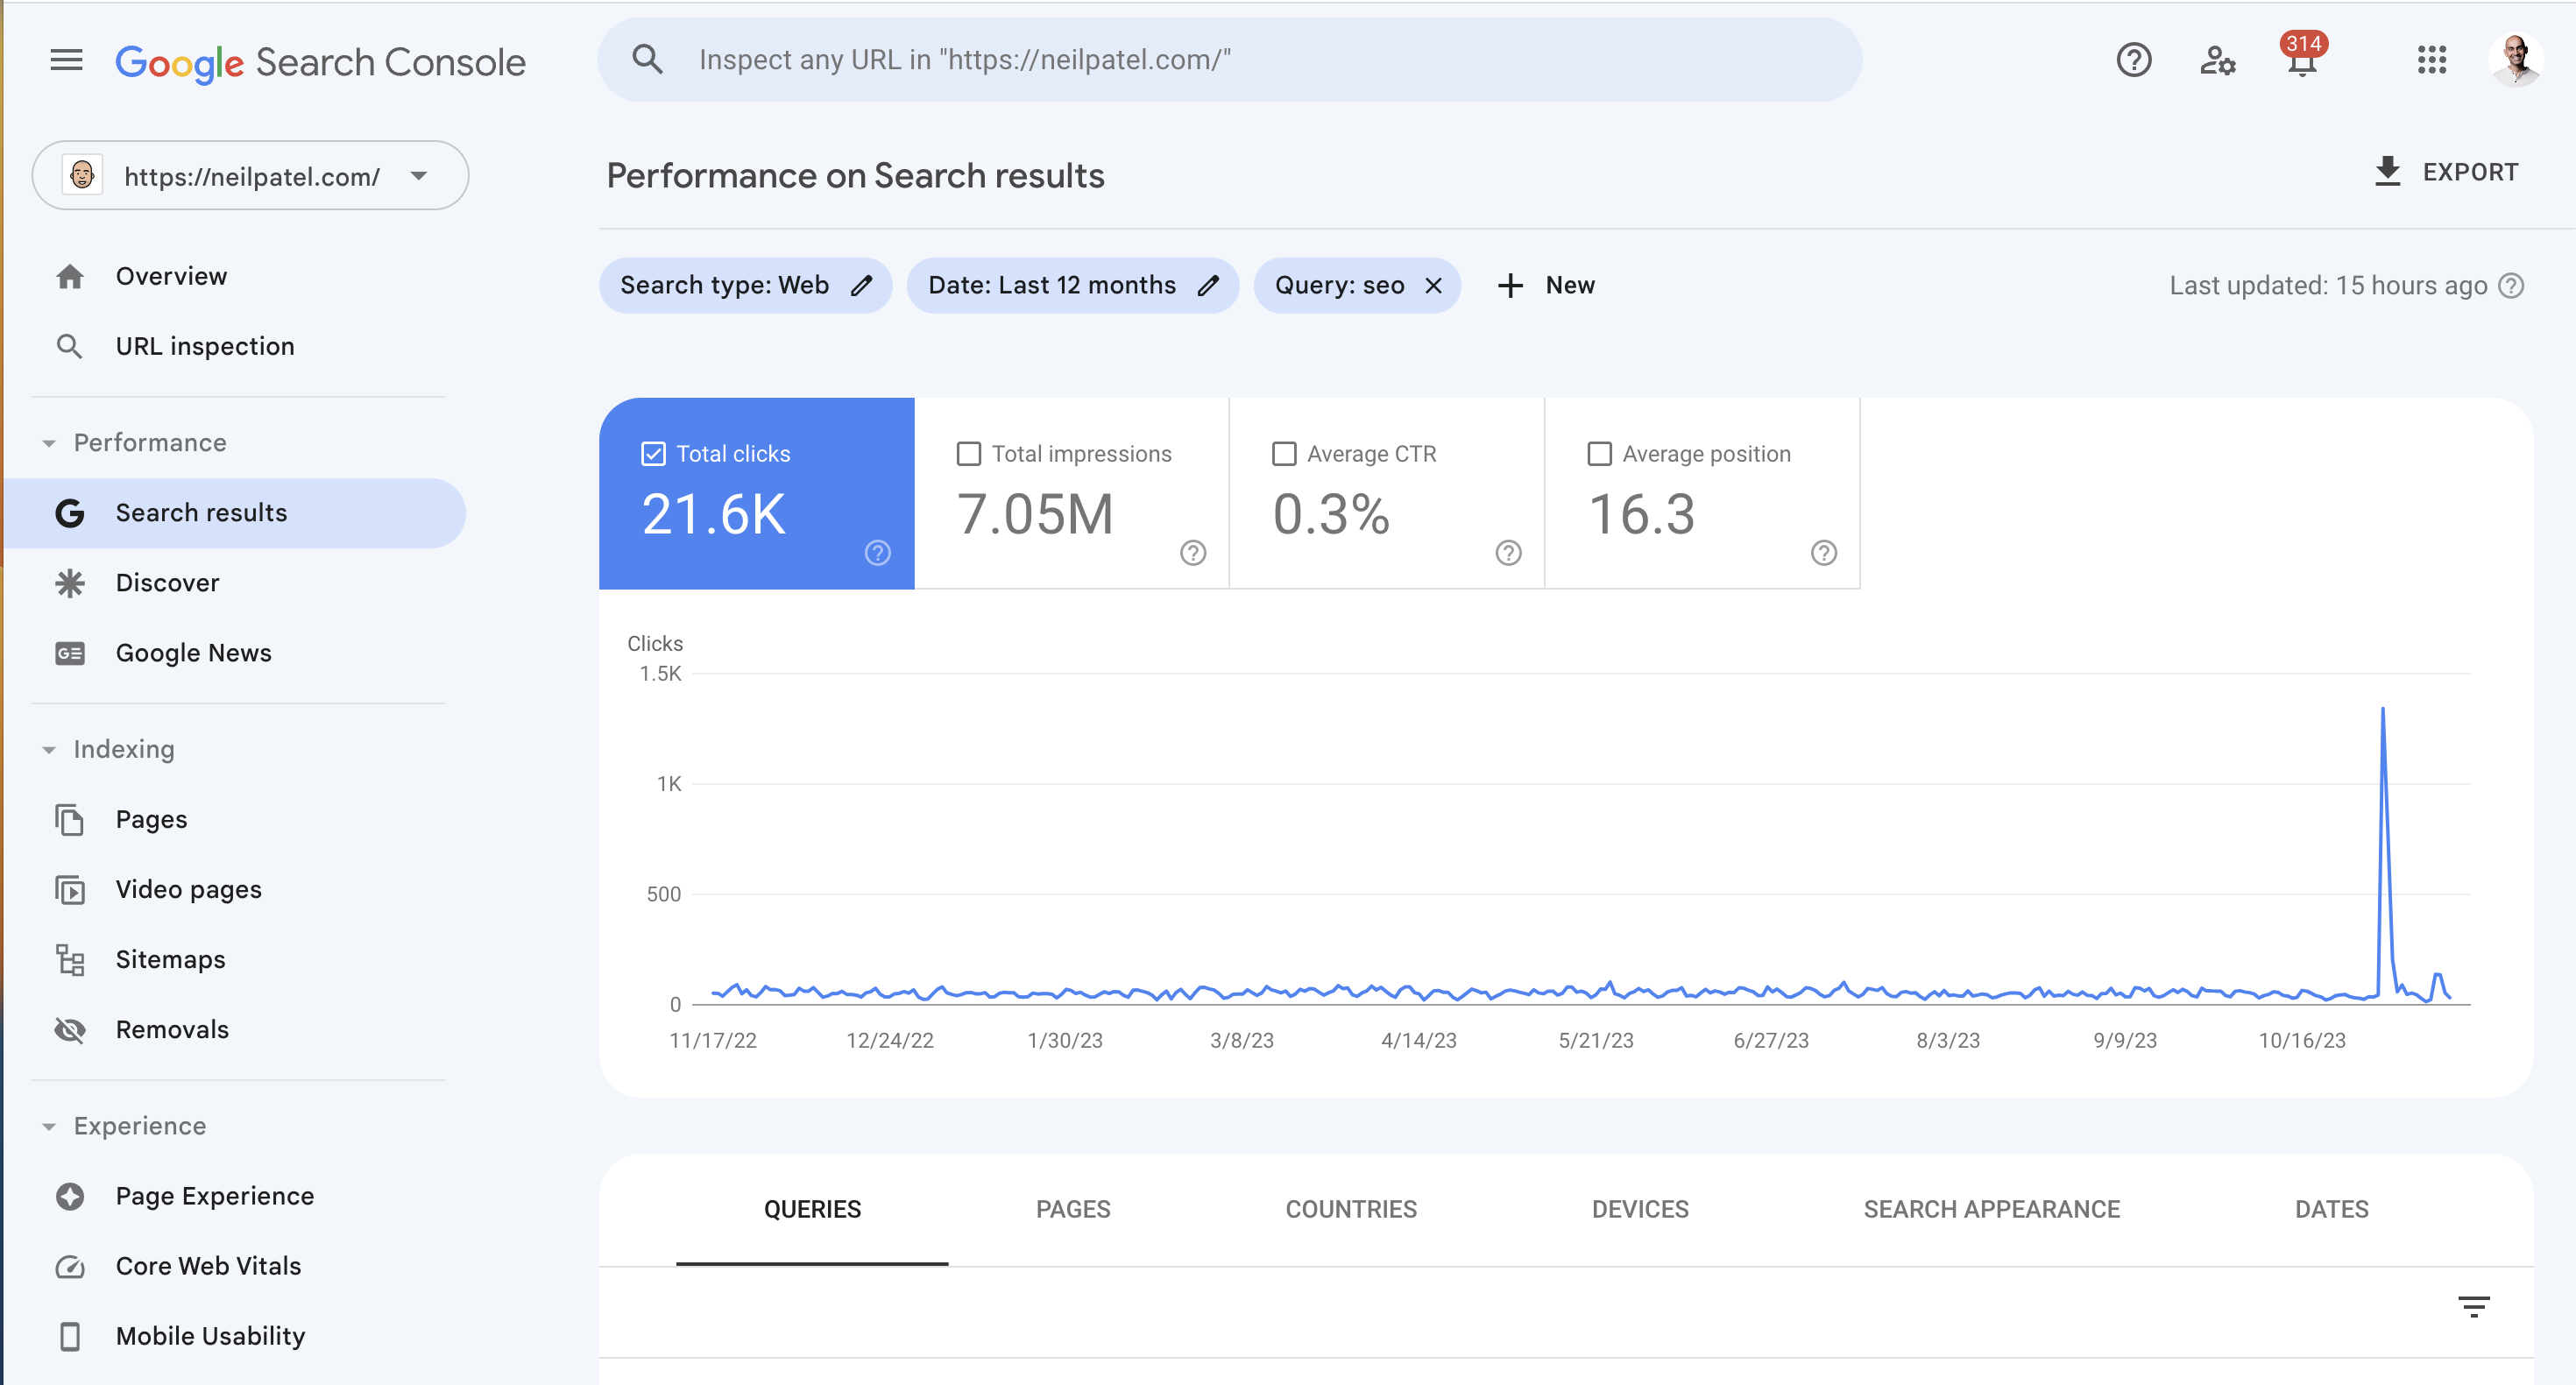Click the Google Search Console logo
Viewport: 2576px width, 1385px height.
[x=320, y=62]
